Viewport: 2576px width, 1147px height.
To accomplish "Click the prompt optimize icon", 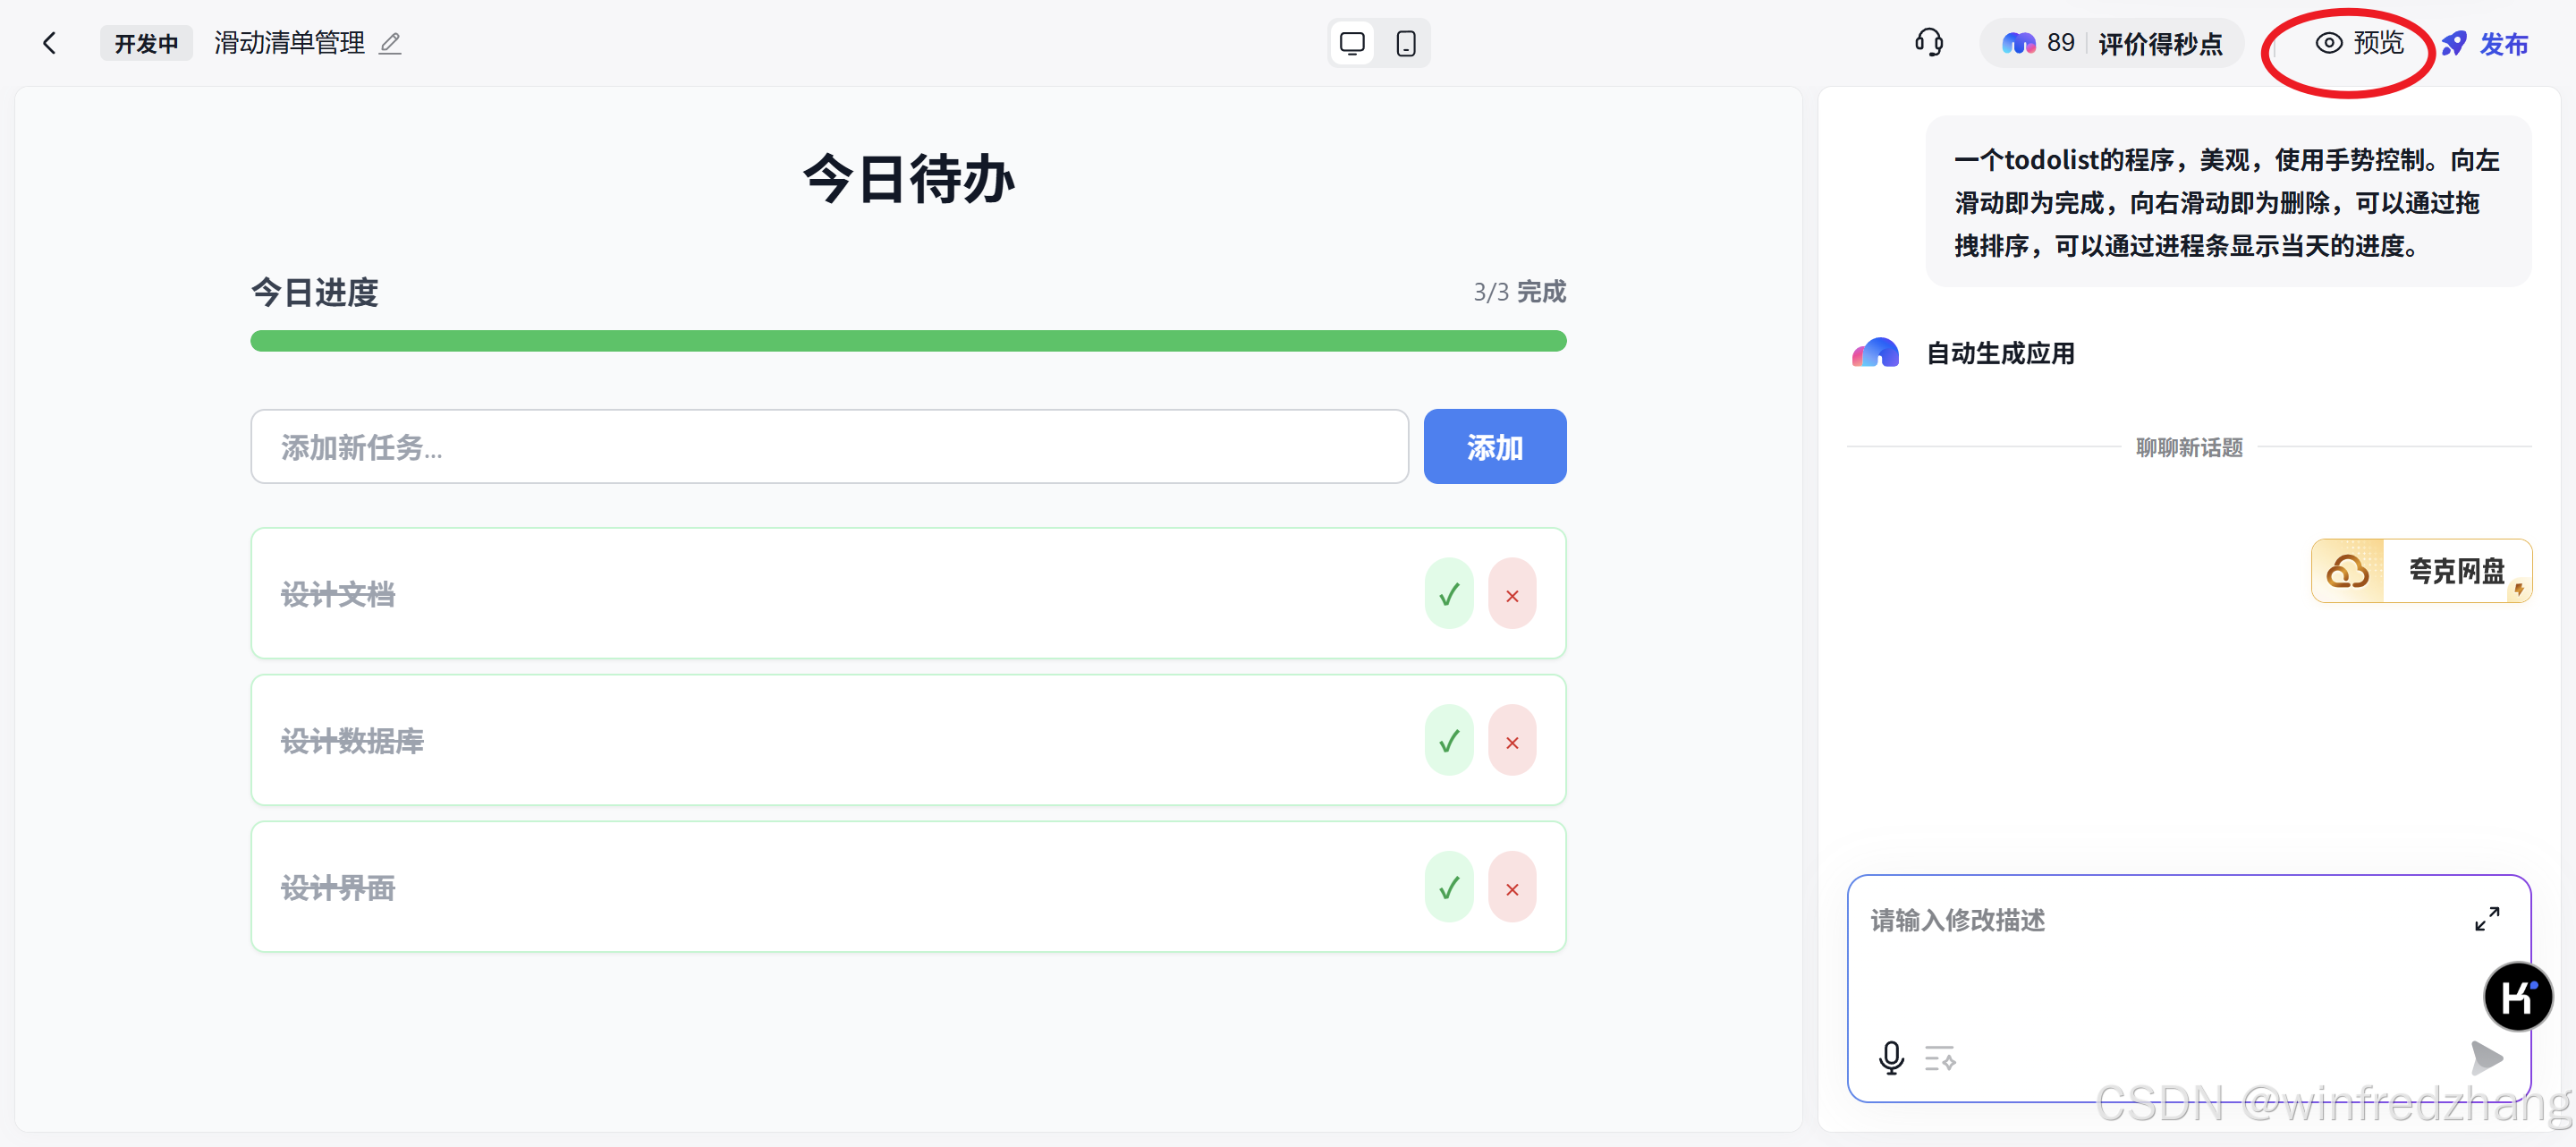I will point(1940,1057).
